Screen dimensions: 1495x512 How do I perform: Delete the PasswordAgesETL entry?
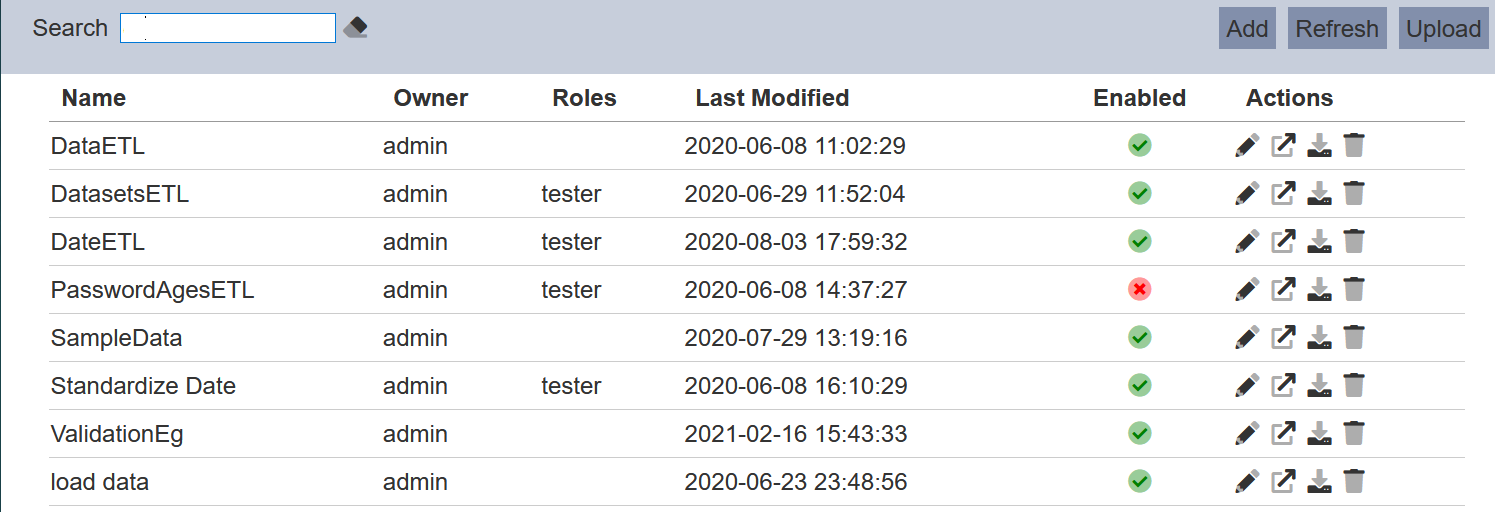(1354, 290)
